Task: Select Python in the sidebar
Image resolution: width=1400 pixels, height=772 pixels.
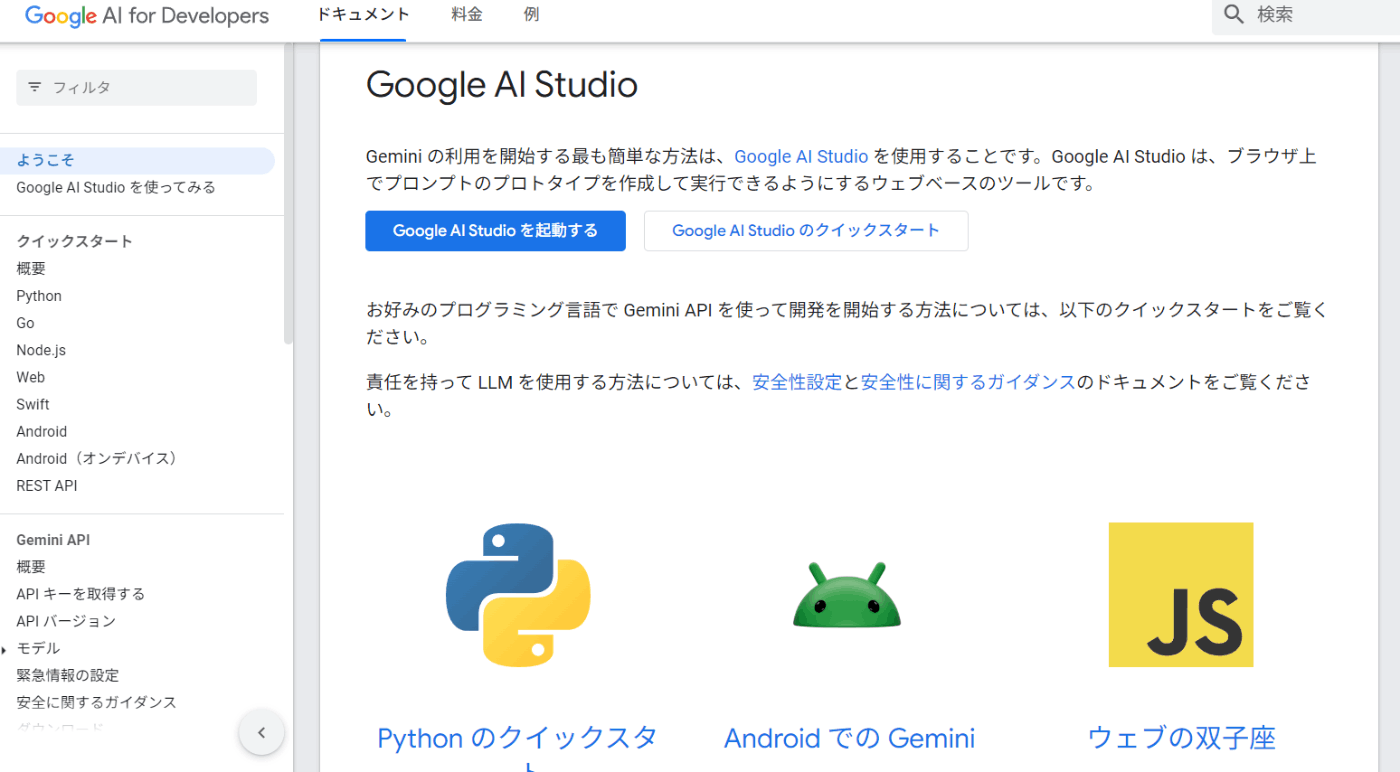Action: point(39,296)
